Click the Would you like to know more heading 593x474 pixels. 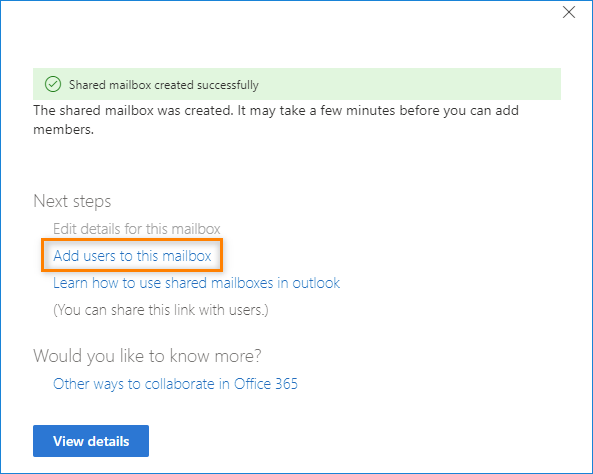click(147, 356)
